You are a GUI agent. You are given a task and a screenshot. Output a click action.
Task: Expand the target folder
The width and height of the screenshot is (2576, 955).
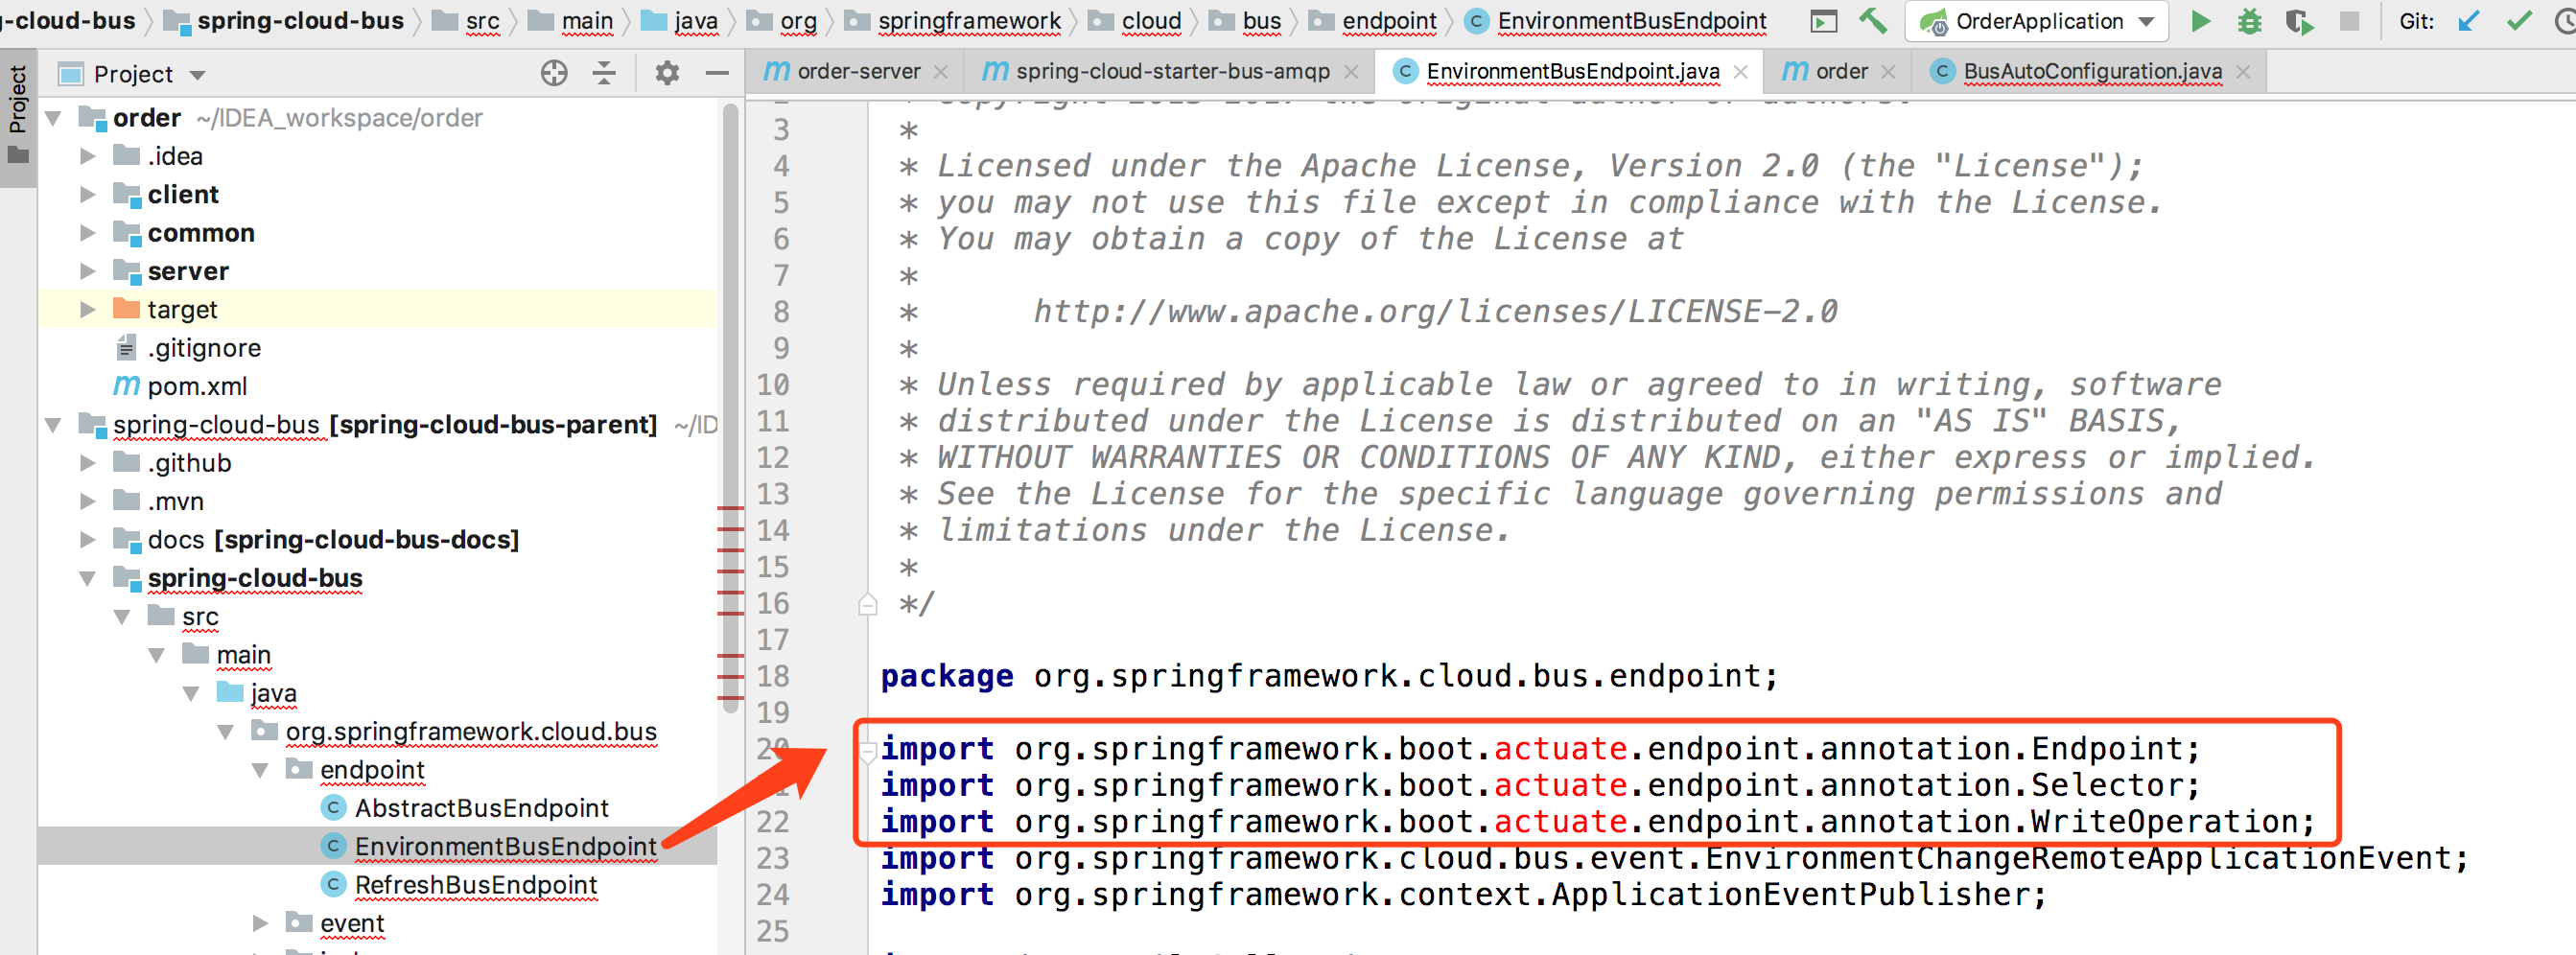(88, 309)
